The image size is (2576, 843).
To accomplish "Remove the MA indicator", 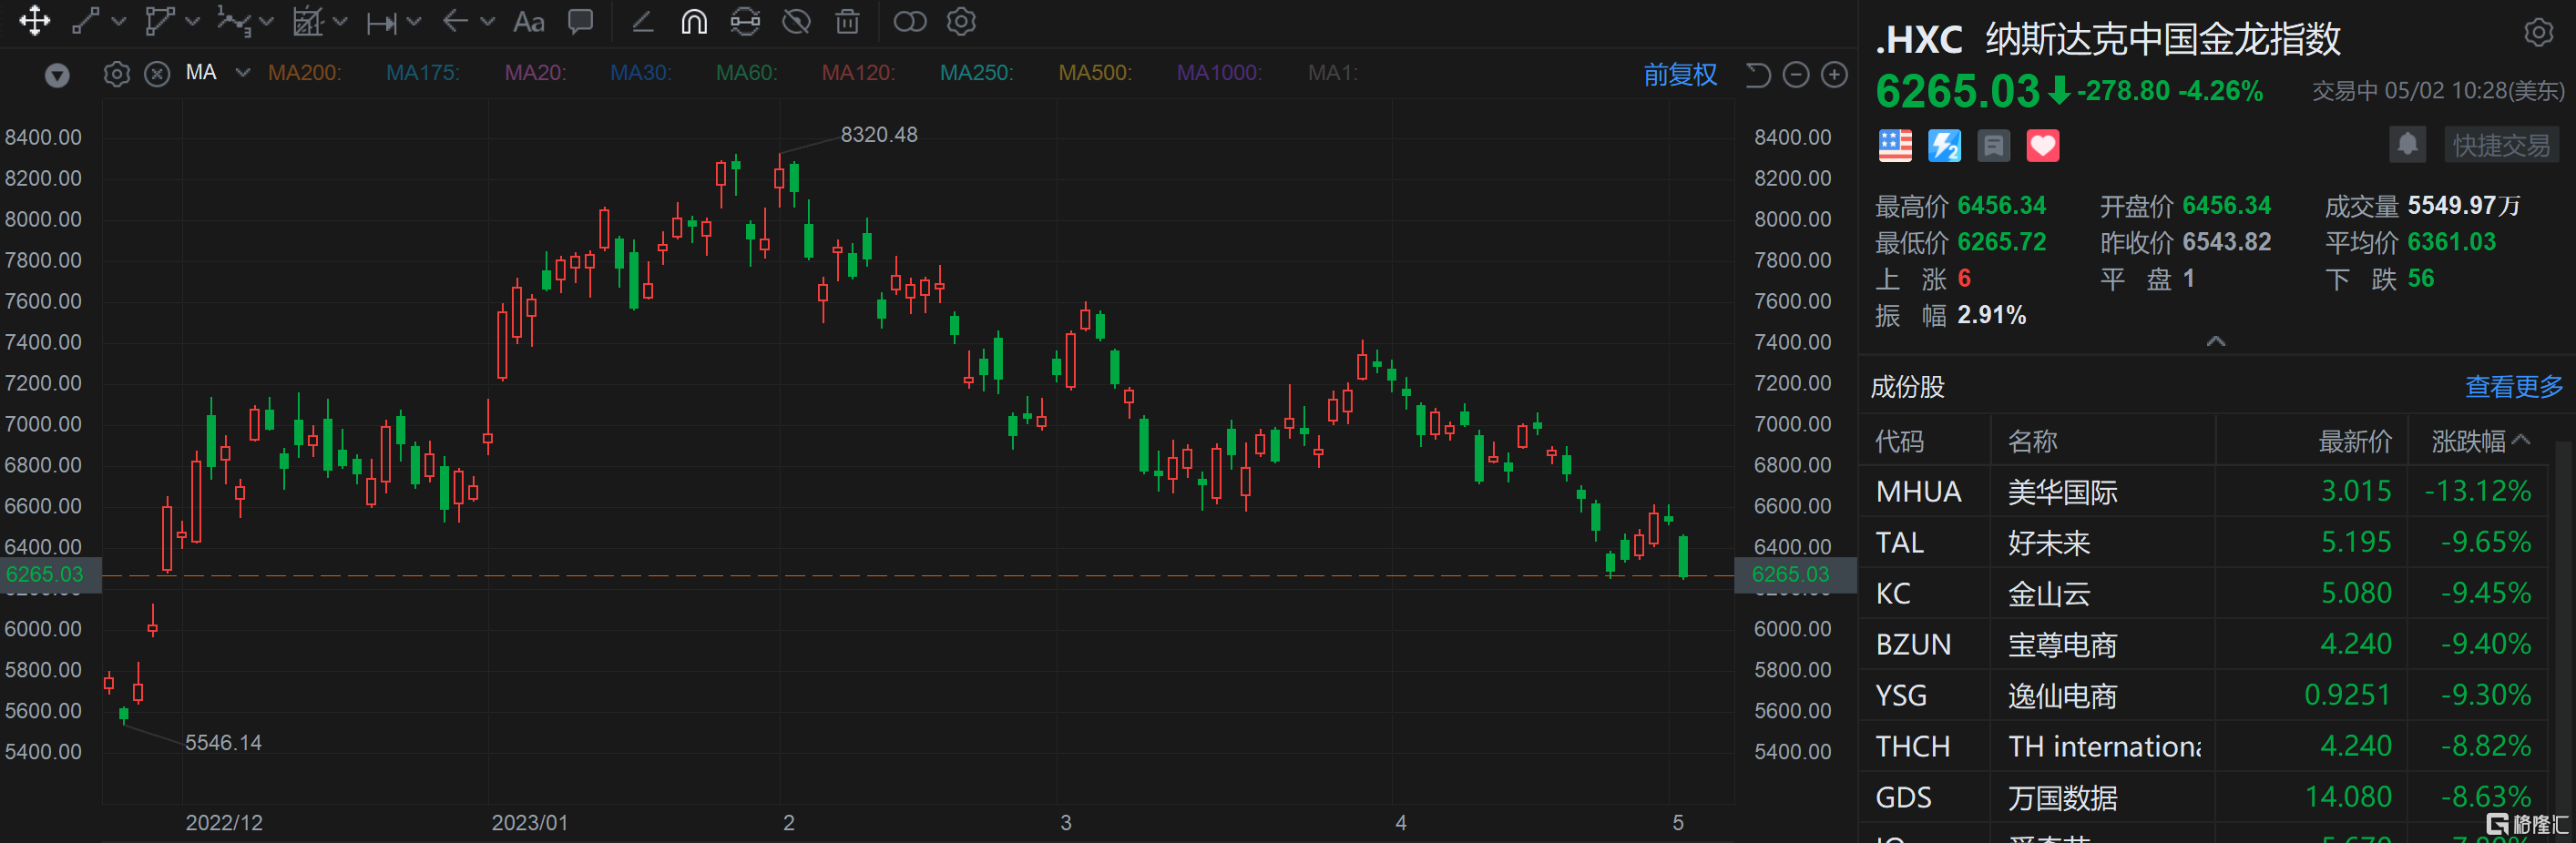I will 157,74.
